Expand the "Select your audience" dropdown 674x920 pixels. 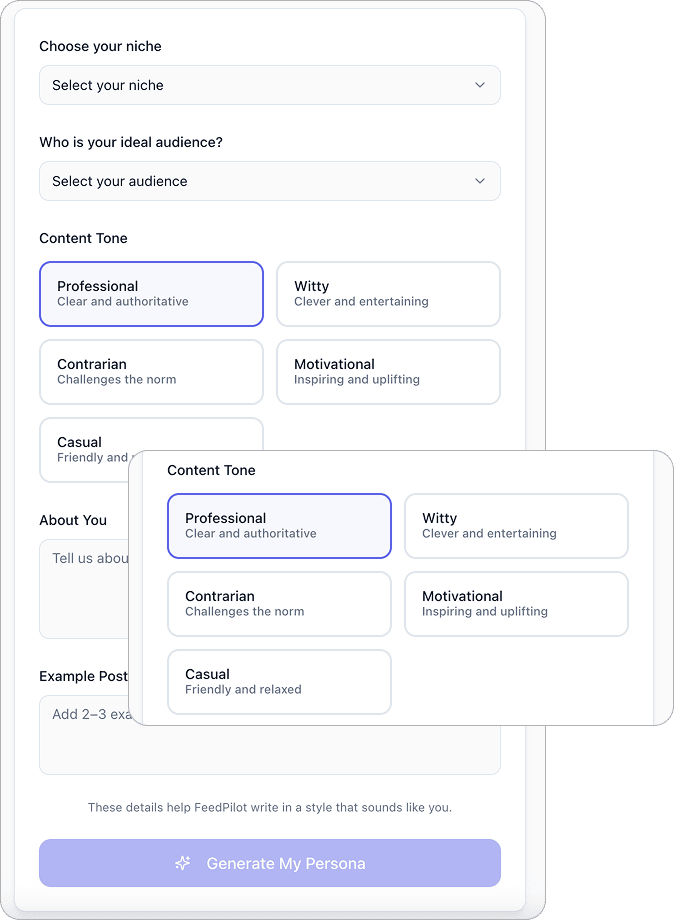269,181
